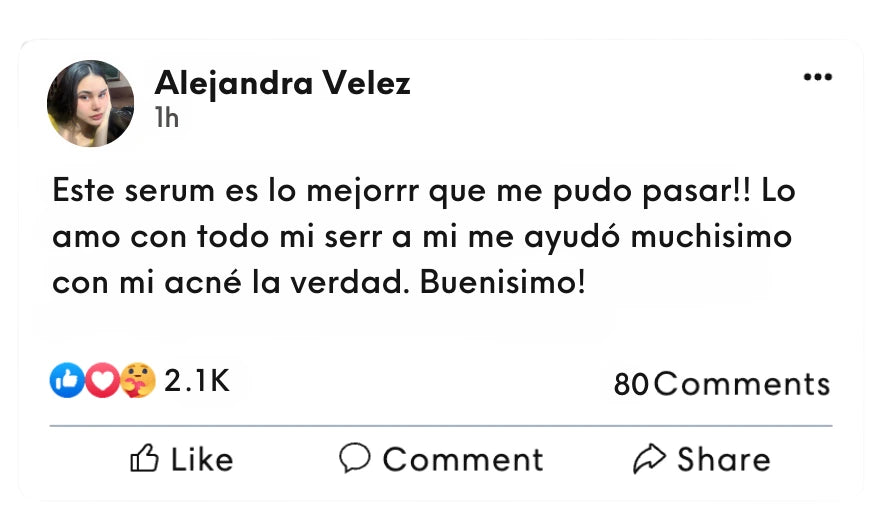Click the speech bubble comment icon
The height and width of the screenshot is (516, 888).
[354, 458]
